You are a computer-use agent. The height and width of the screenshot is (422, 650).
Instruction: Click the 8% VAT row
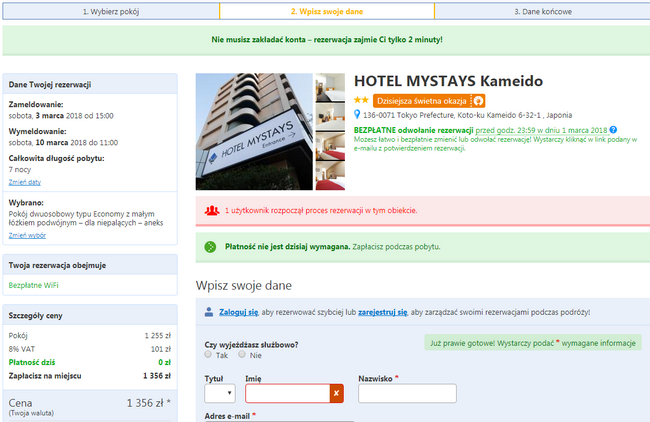(x=90, y=349)
